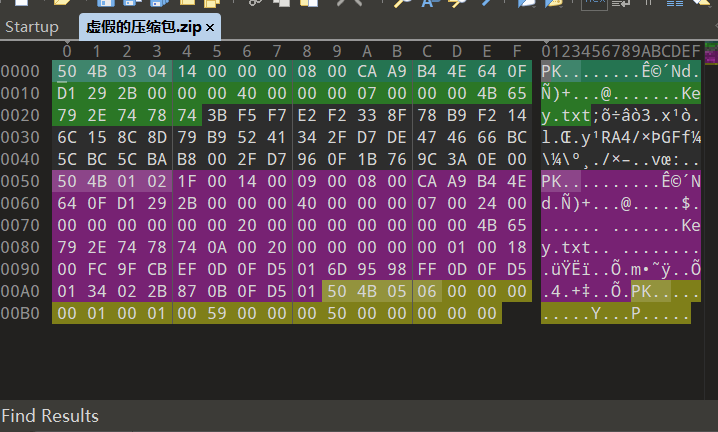This screenshot has width=718, height=432.
Task: Click byte 1F in row 0050
Action: coord(187,181)
